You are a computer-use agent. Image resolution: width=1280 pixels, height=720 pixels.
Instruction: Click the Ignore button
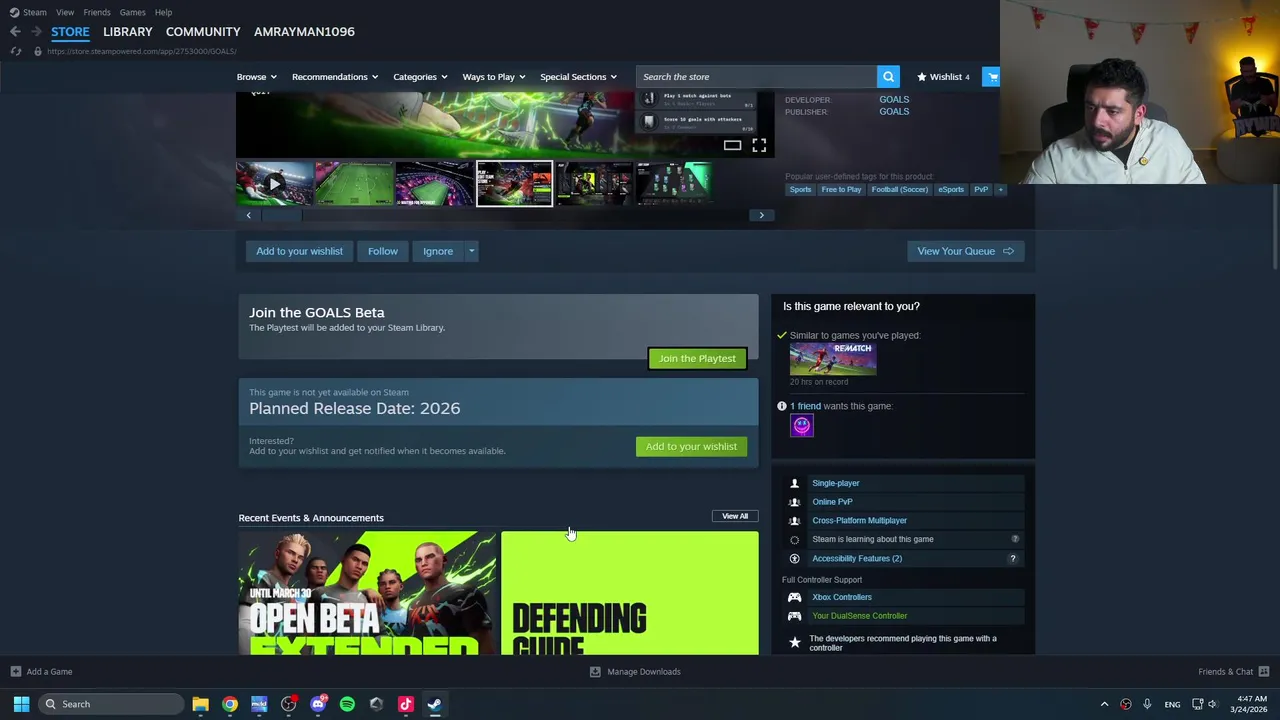437,251
